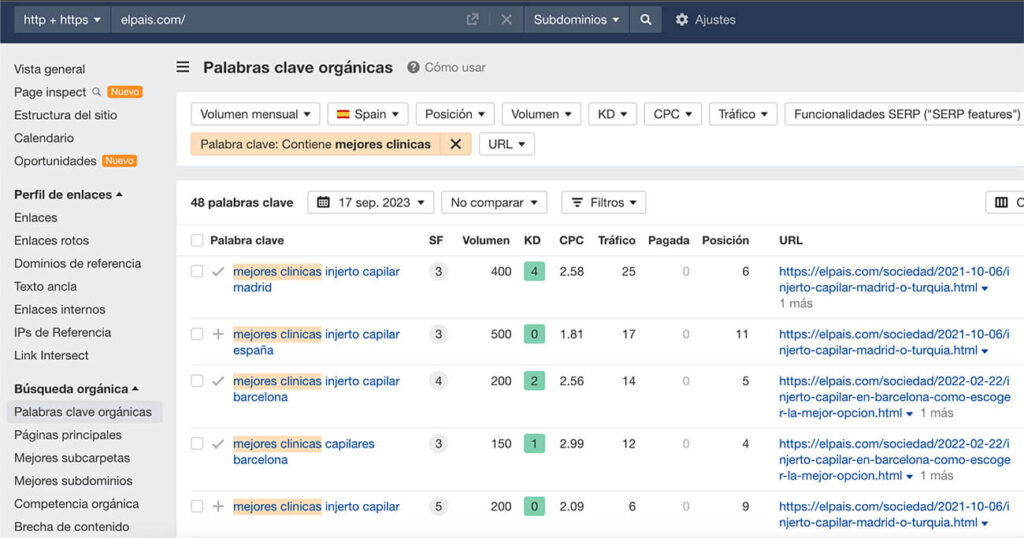The width and height of the screenshot is (1024, 538).
Task: Collapse the Búsqueda orgánica section
Action: 76,388
